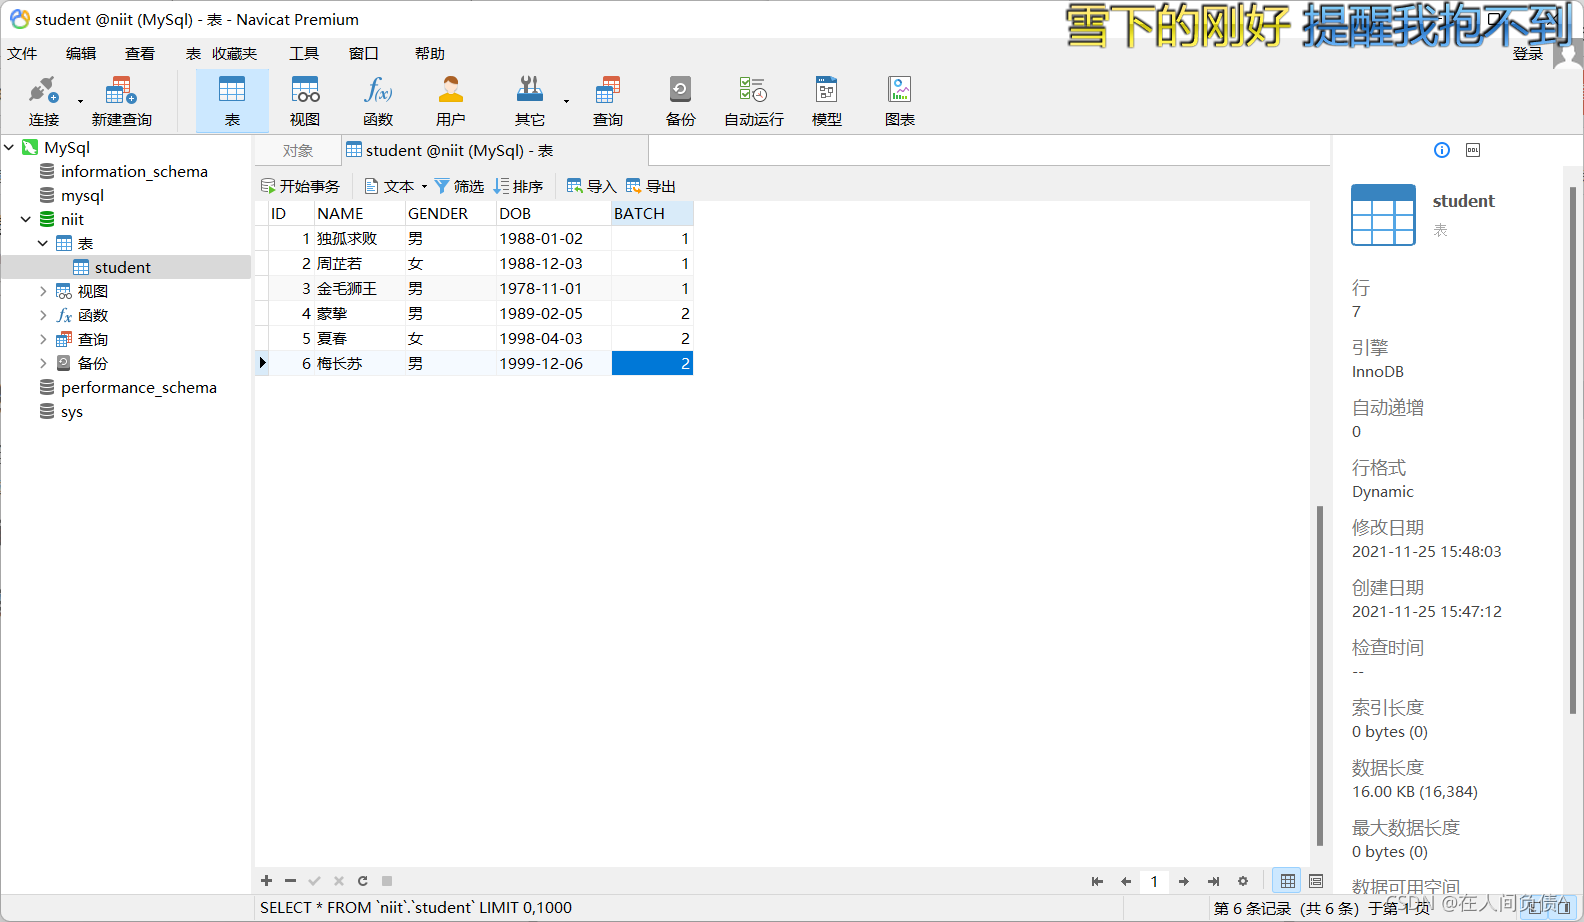
Task: Expand the 备份 backup node in tree
Action: pyautogui.click(x=43, y=363)
